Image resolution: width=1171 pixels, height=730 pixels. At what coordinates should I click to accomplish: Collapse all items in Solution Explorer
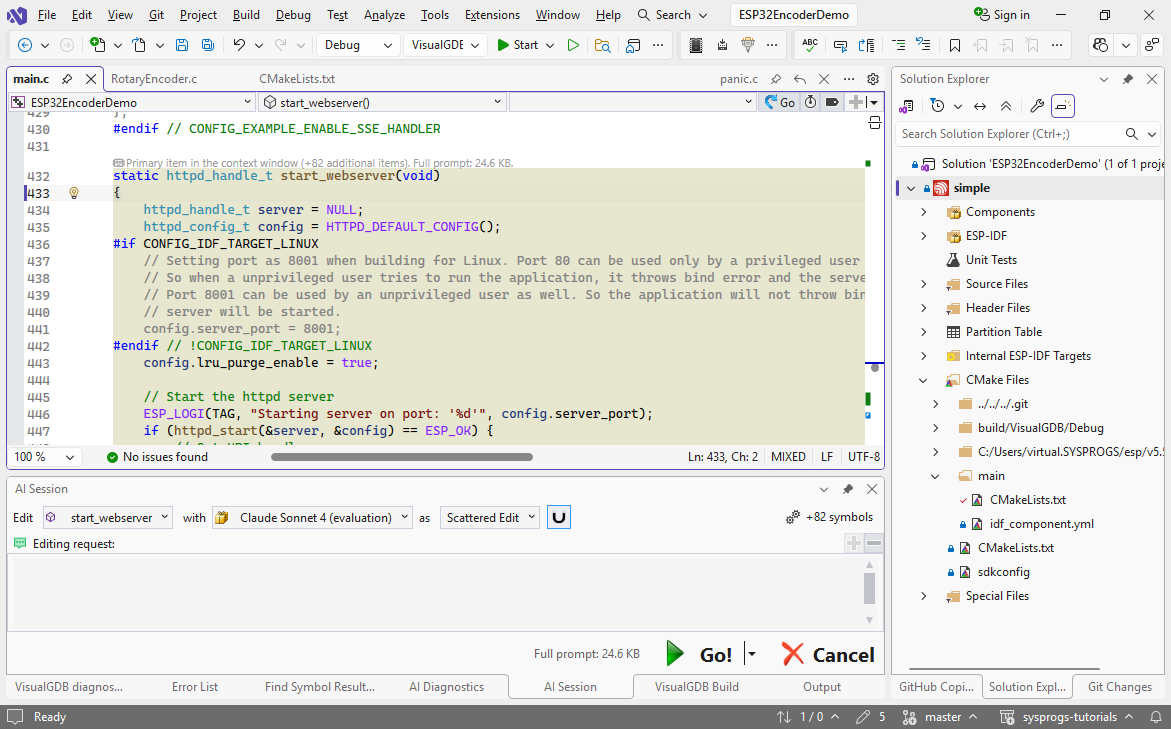point(1006,106)
